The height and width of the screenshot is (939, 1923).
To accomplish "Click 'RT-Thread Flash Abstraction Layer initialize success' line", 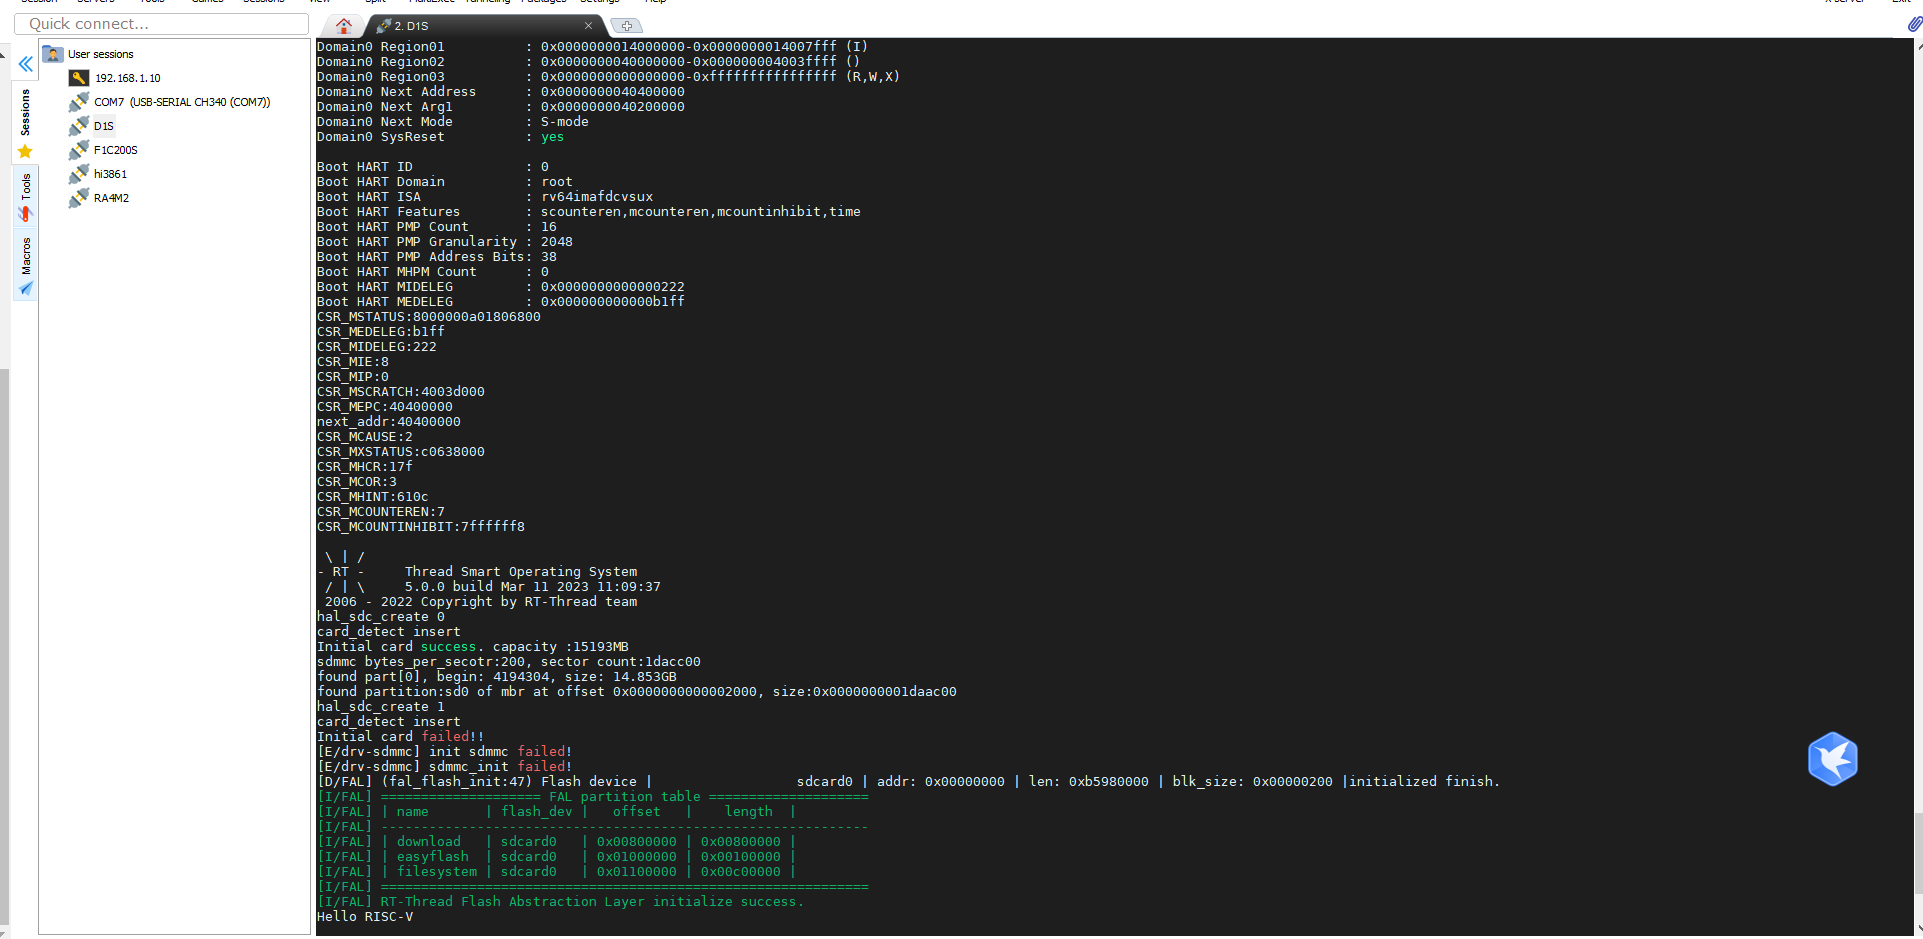I will [561, 902].
